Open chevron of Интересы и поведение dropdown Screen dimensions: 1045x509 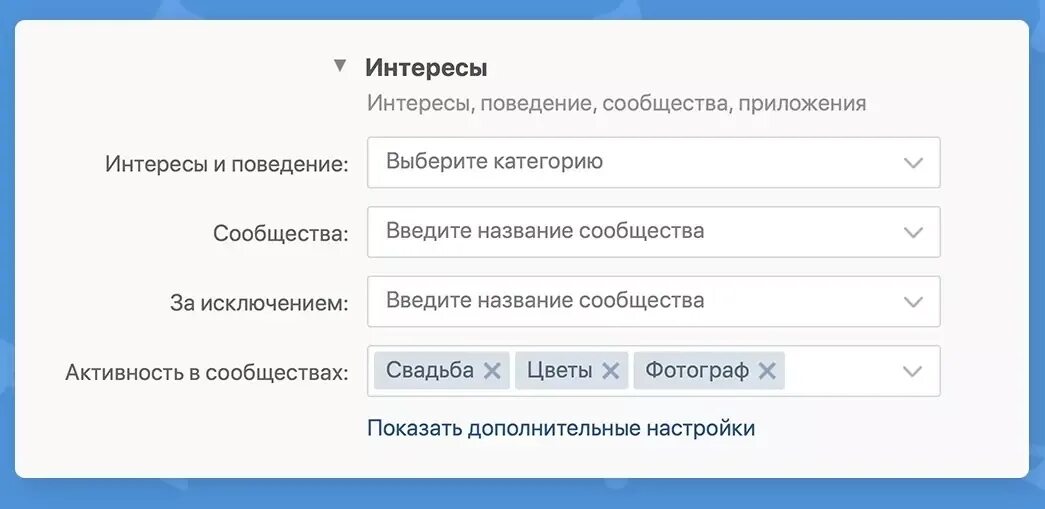tap(912, 163)
